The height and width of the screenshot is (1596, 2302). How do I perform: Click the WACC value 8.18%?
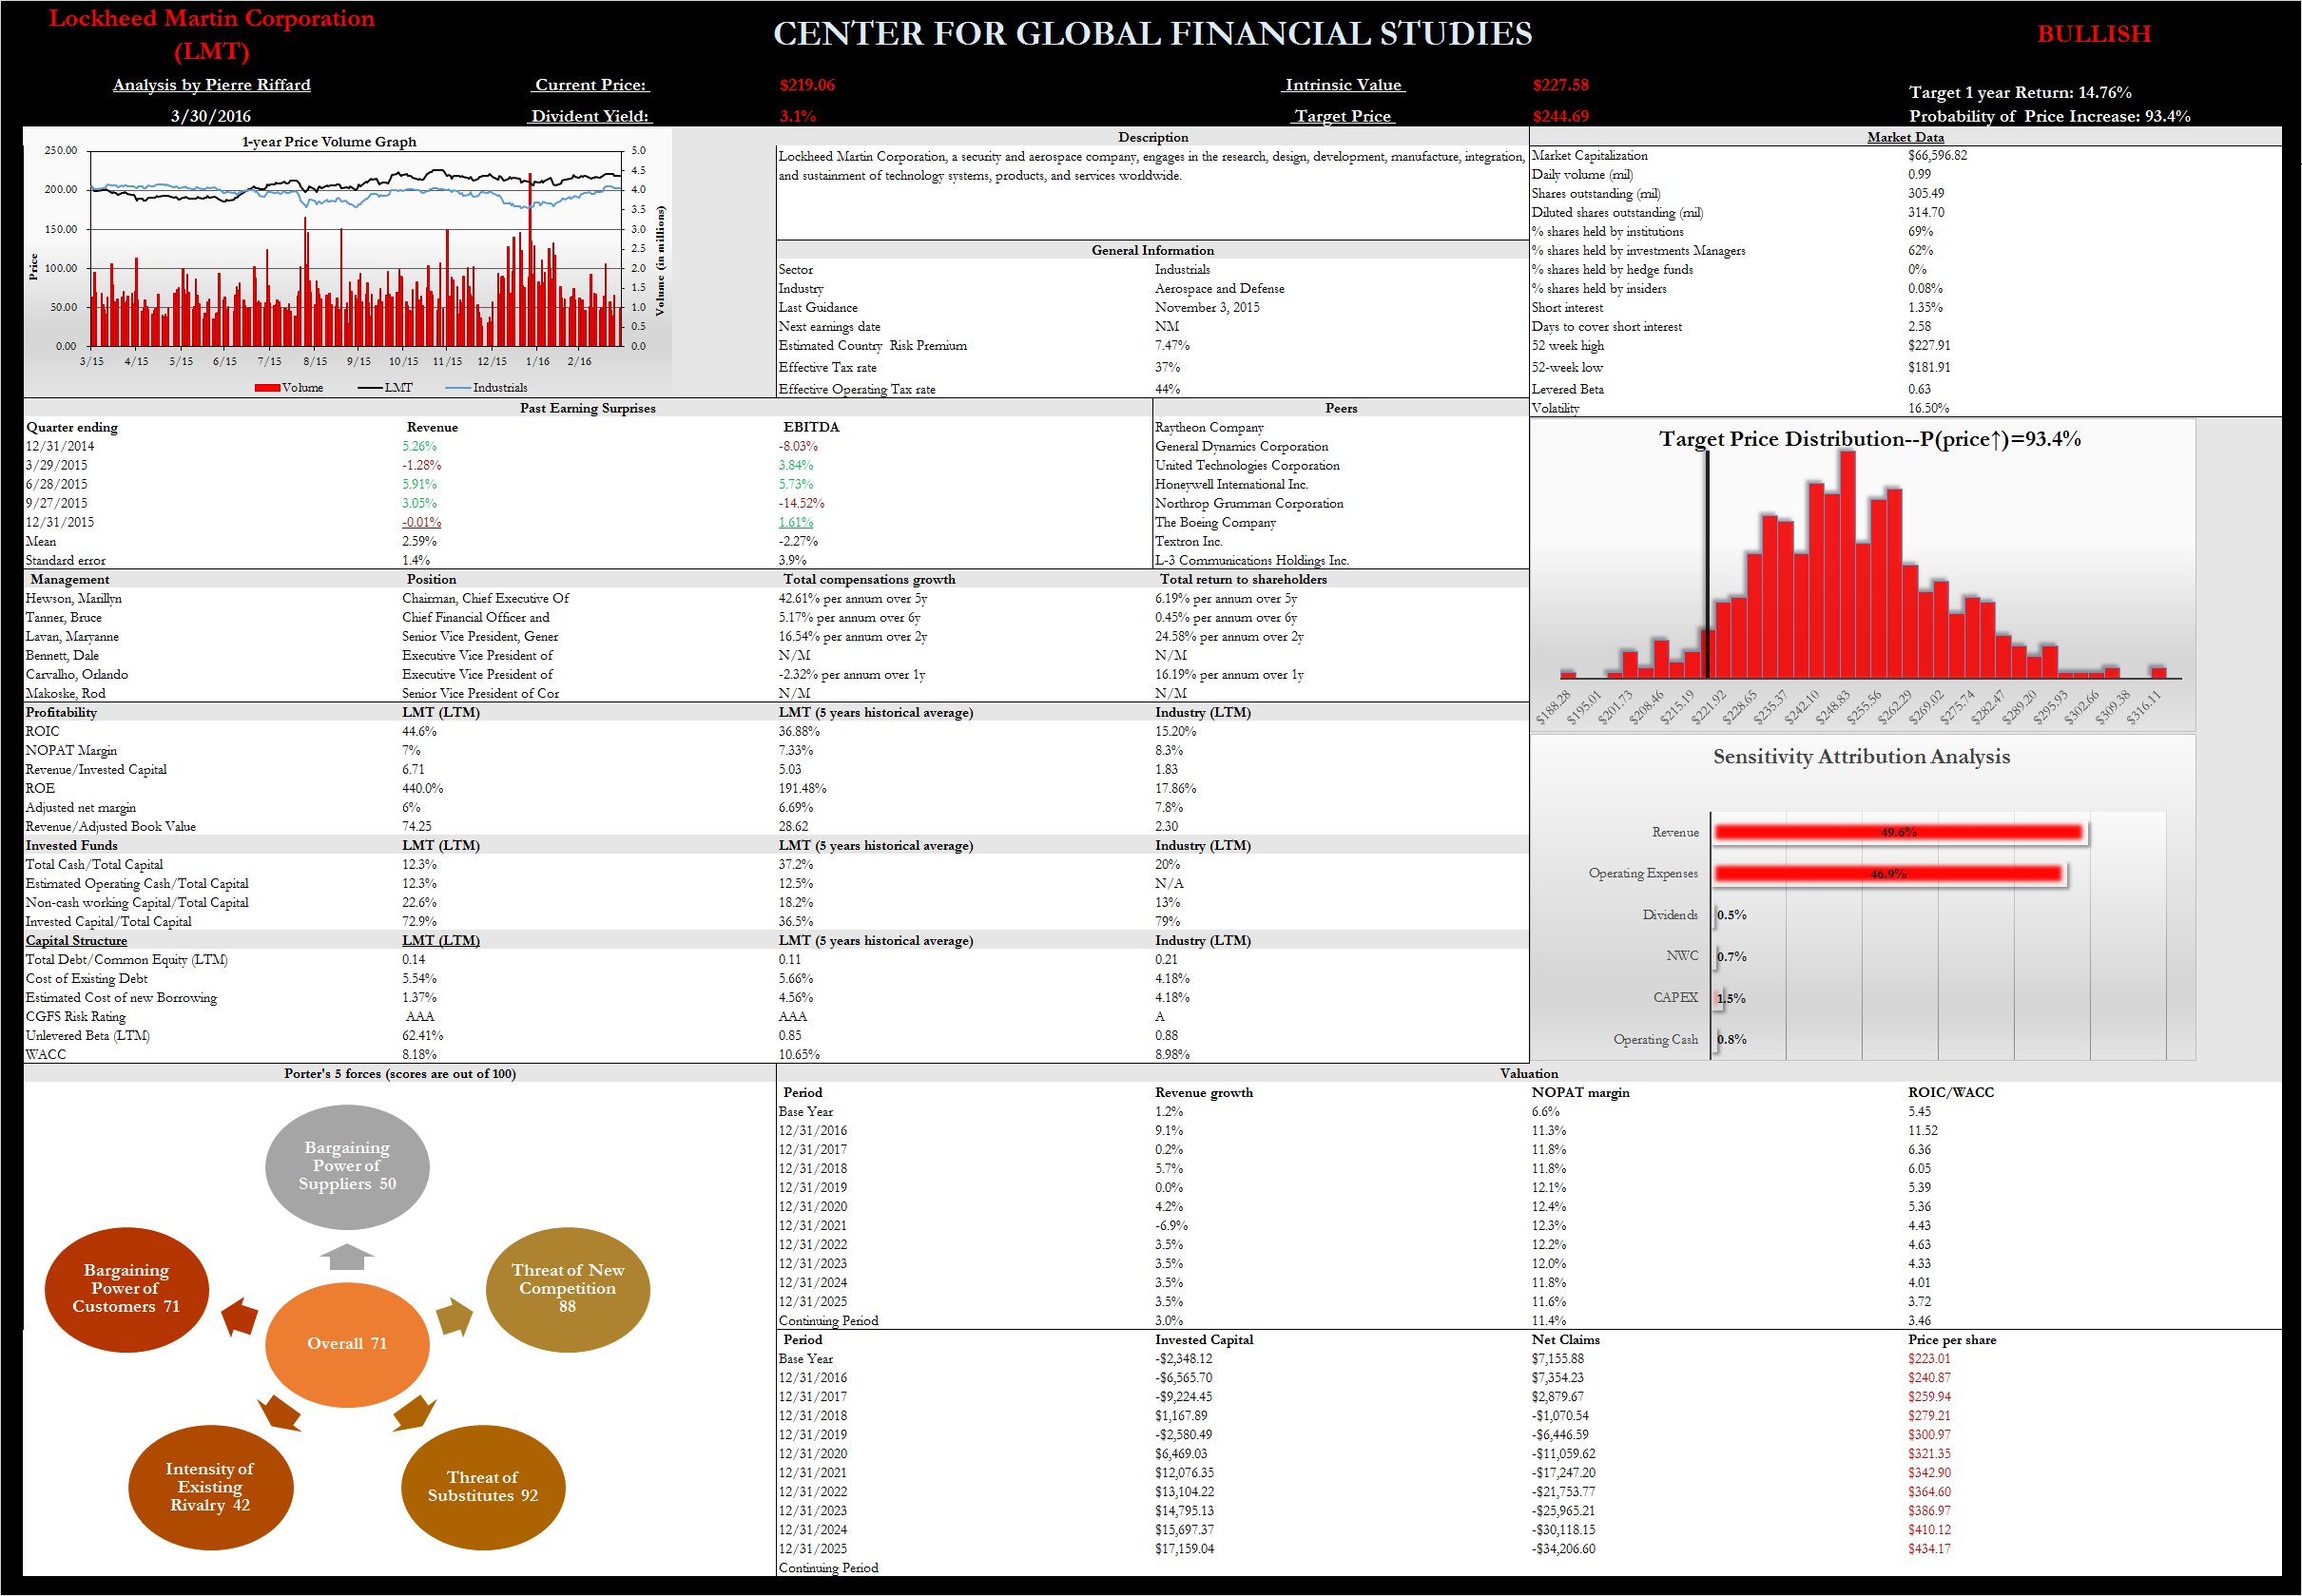419,1054
